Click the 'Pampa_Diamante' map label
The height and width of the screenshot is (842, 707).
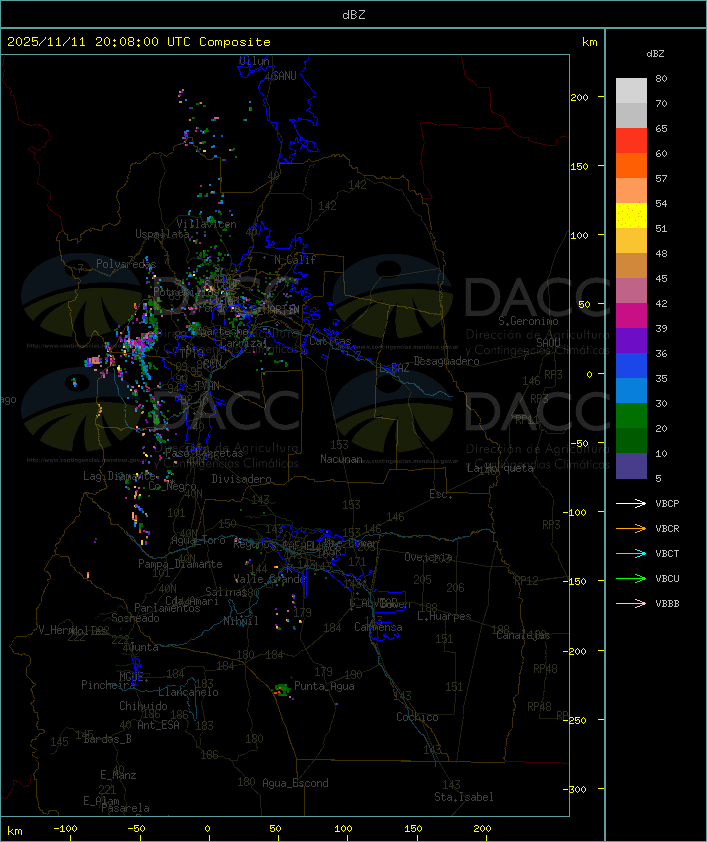pos(180,564)
